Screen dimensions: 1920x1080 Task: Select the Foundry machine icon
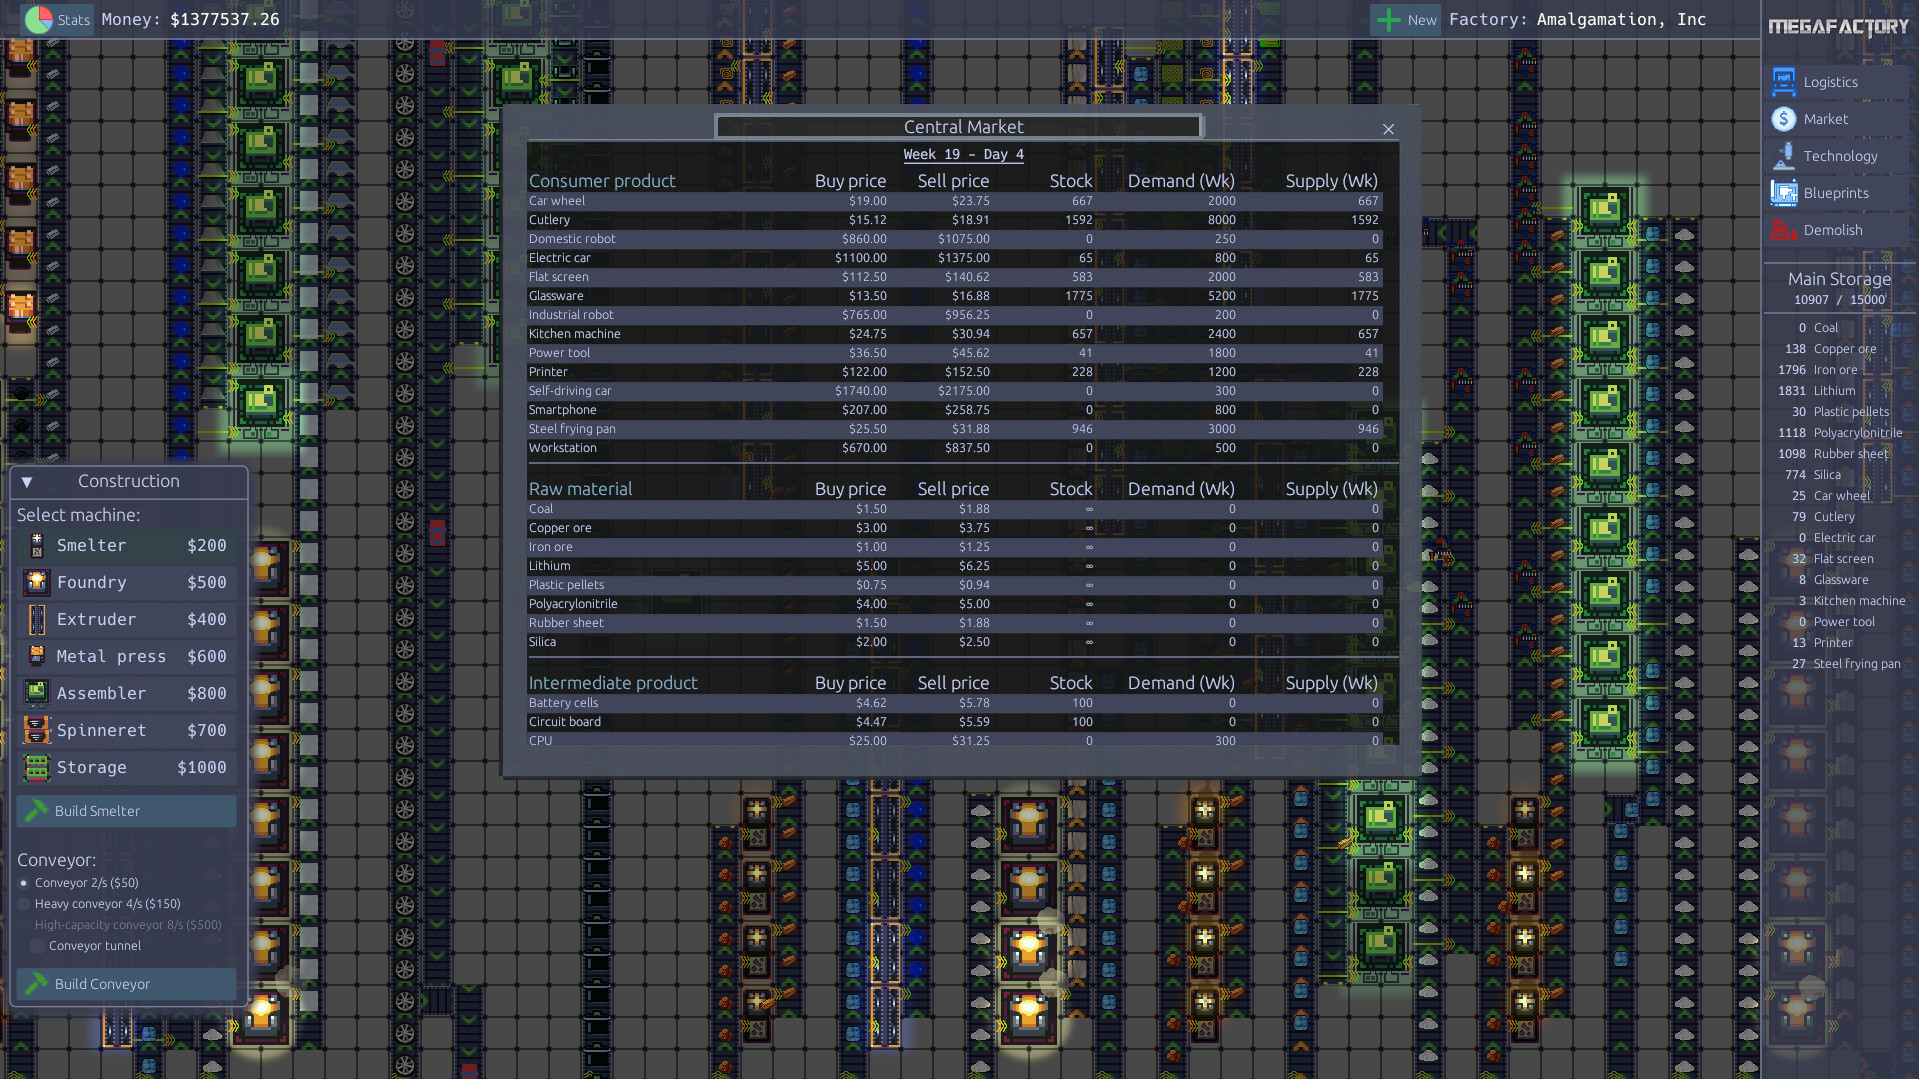click(x=37, y=582)
